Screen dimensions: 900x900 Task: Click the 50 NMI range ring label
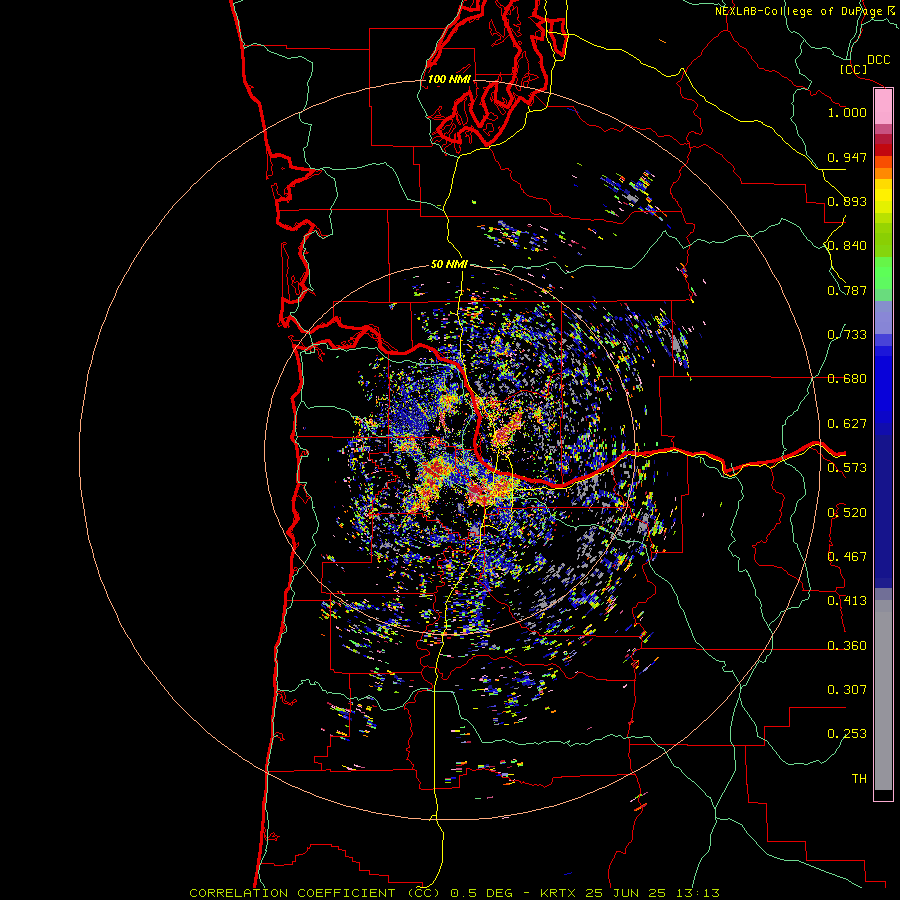click(449, 264)
